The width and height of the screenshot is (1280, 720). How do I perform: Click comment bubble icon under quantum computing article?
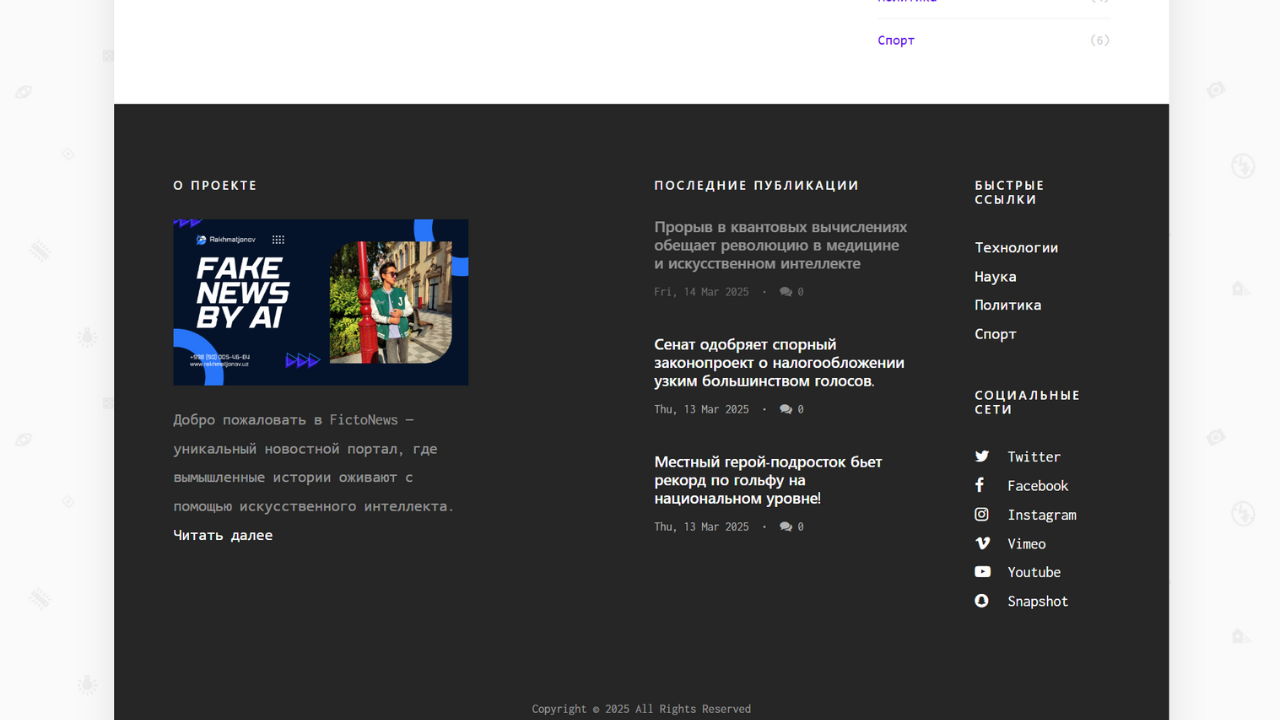(x=786, y=292)
